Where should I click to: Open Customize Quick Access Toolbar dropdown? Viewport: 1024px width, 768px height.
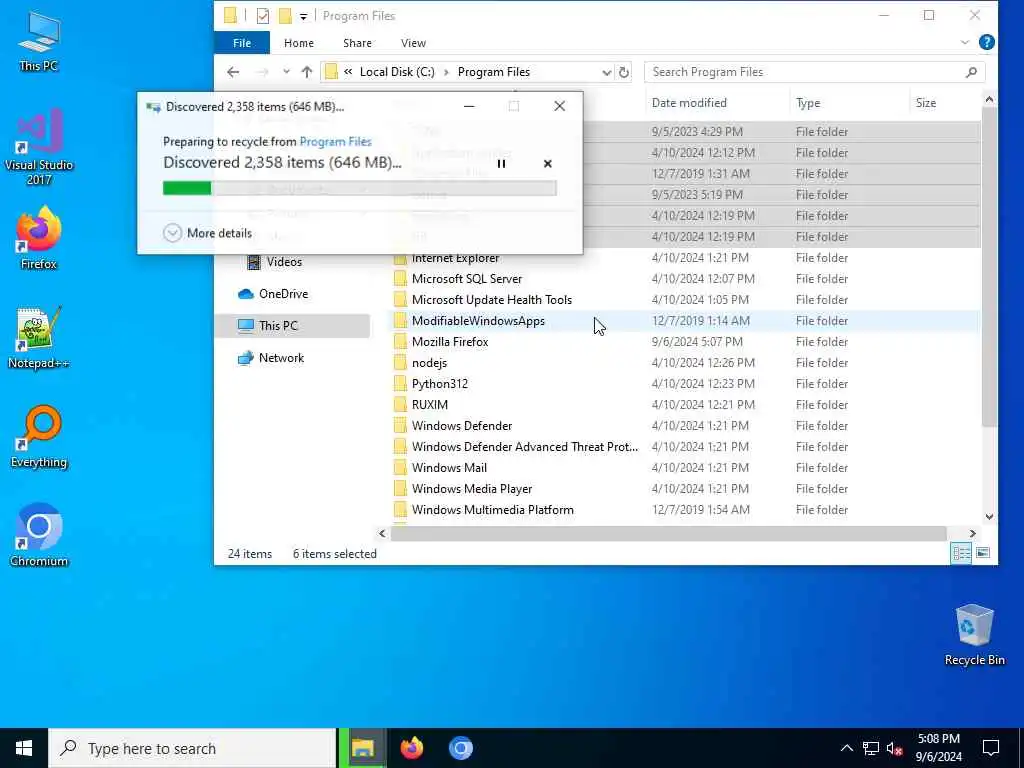click(x=303, y=16)
